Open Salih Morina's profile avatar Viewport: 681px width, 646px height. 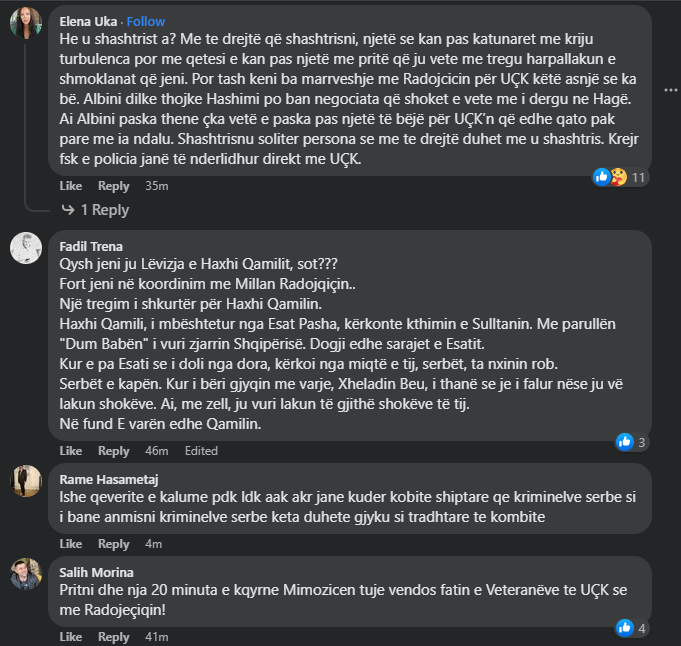coord(26,574)
